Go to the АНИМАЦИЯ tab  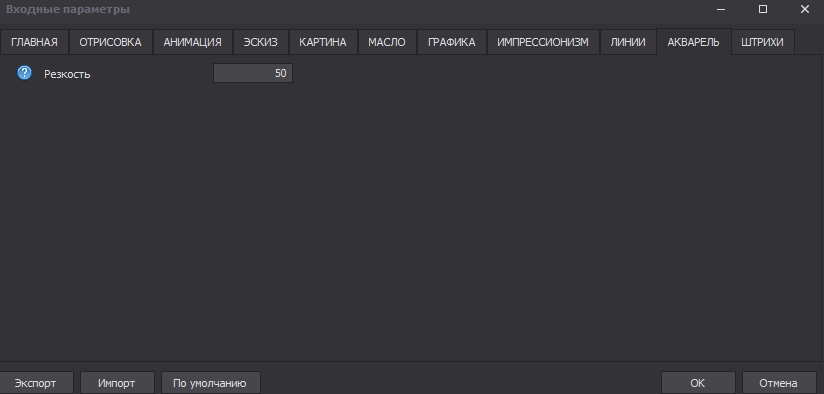point(192,42)
